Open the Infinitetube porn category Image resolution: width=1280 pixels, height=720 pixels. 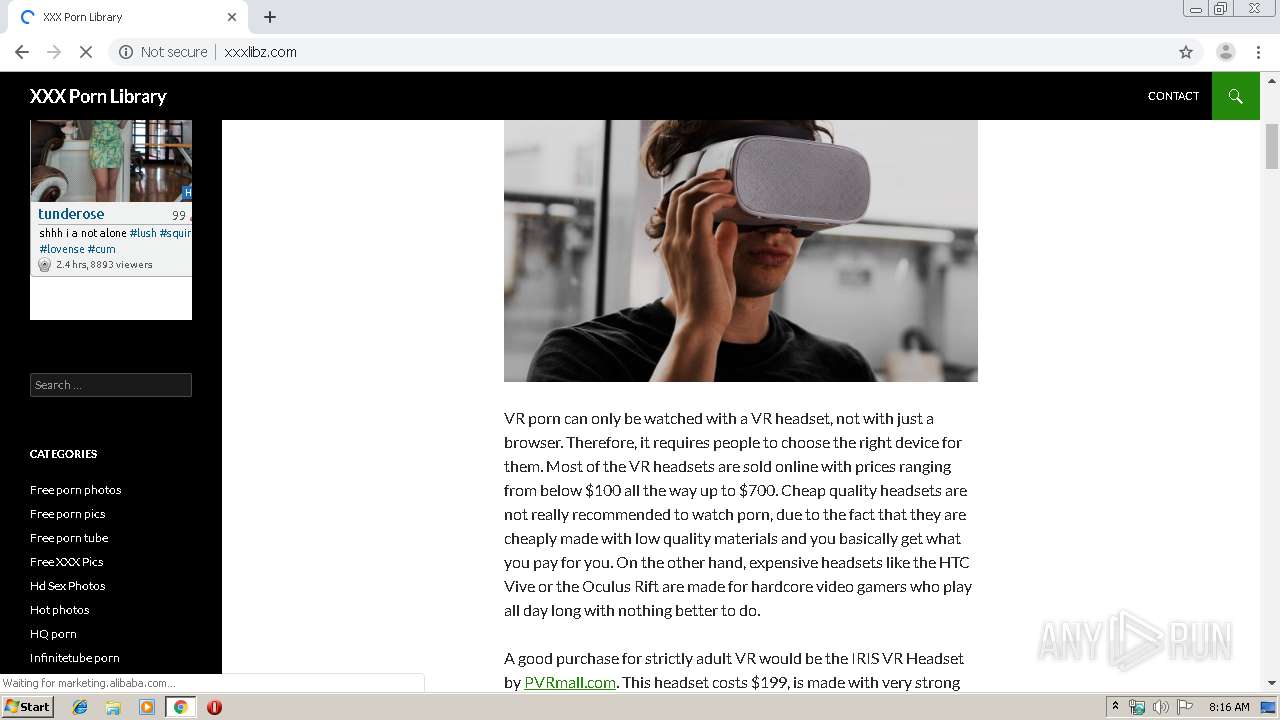[x=74, y=658]
